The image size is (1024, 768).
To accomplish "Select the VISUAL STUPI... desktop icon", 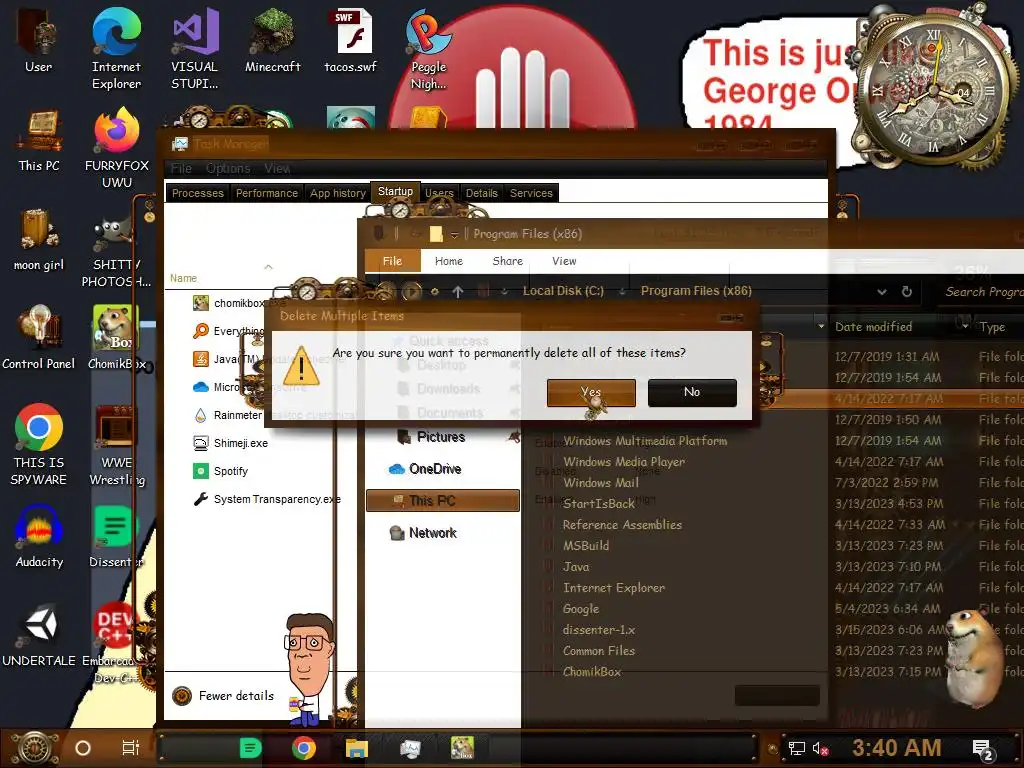I will 195,49.
